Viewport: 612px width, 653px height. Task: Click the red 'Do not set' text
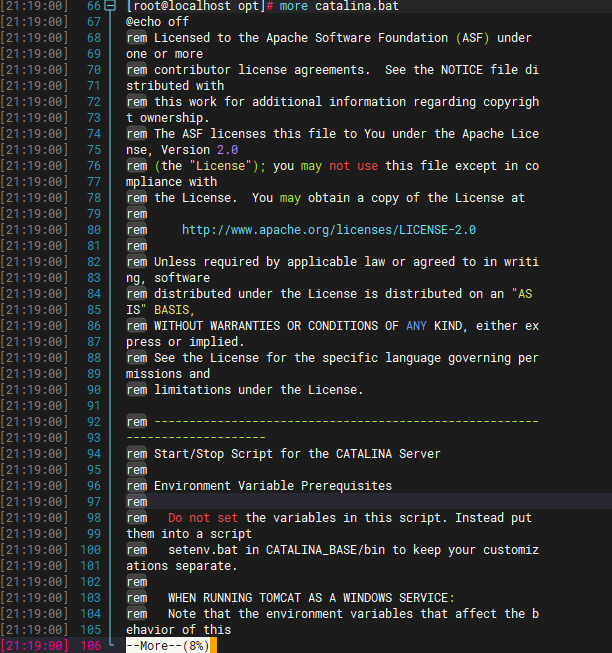click(x=203, y=518)
